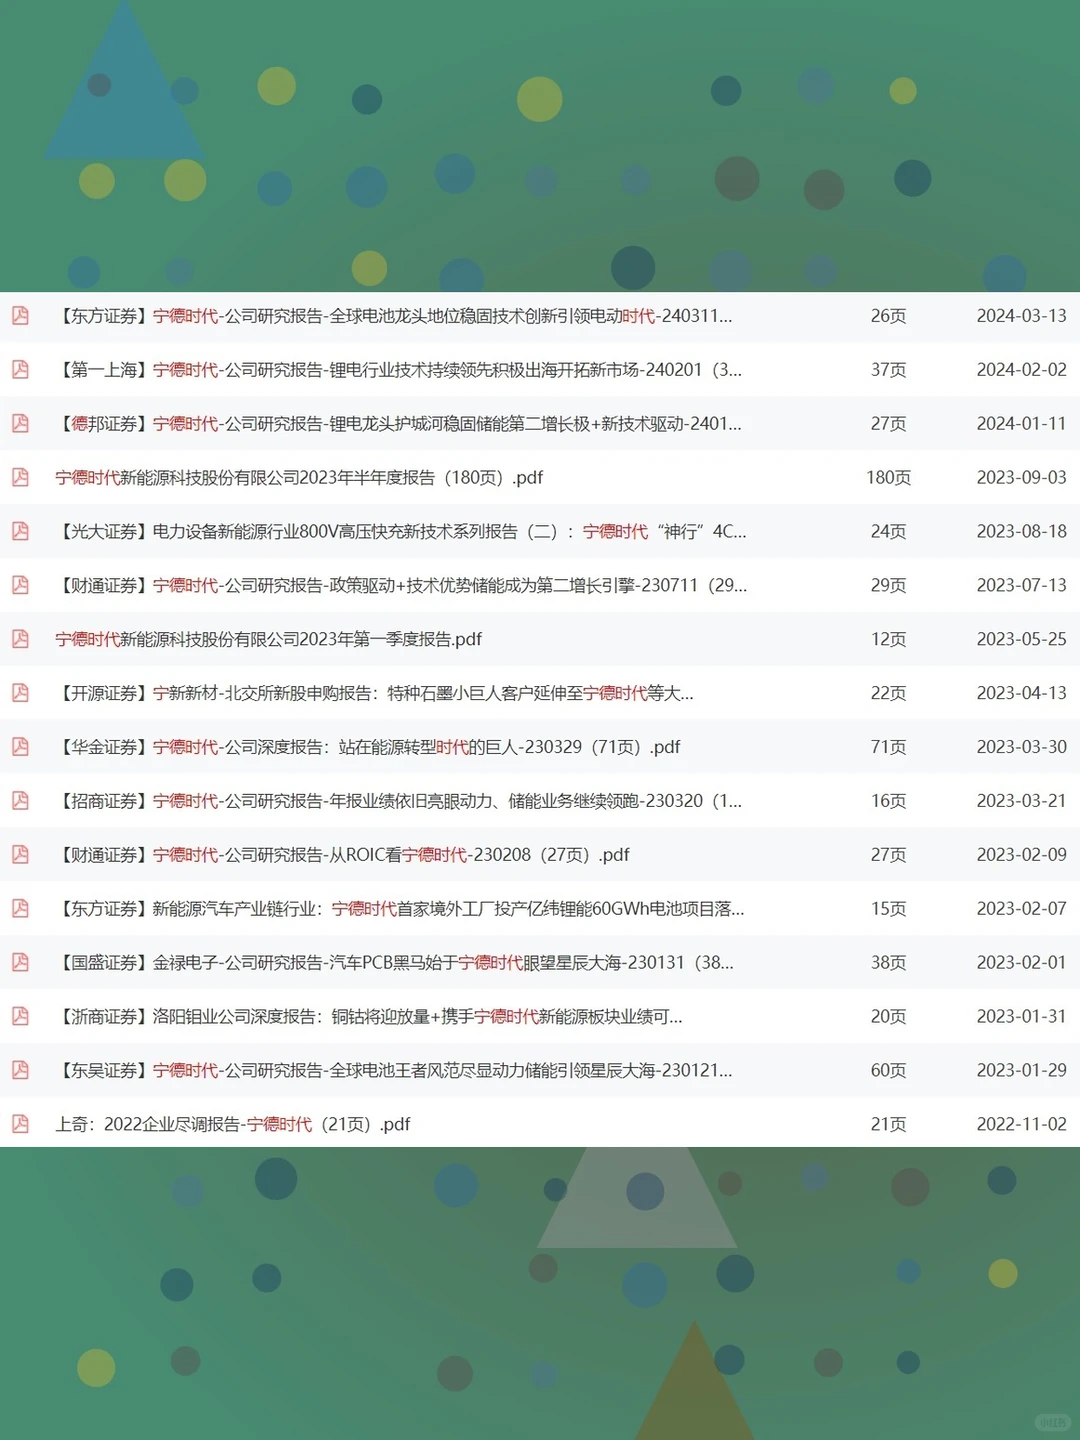Open 华金证券 站在能源转型时代的巨人 report
This screenshot has width=1080, height=1440.
coord(368,747)
